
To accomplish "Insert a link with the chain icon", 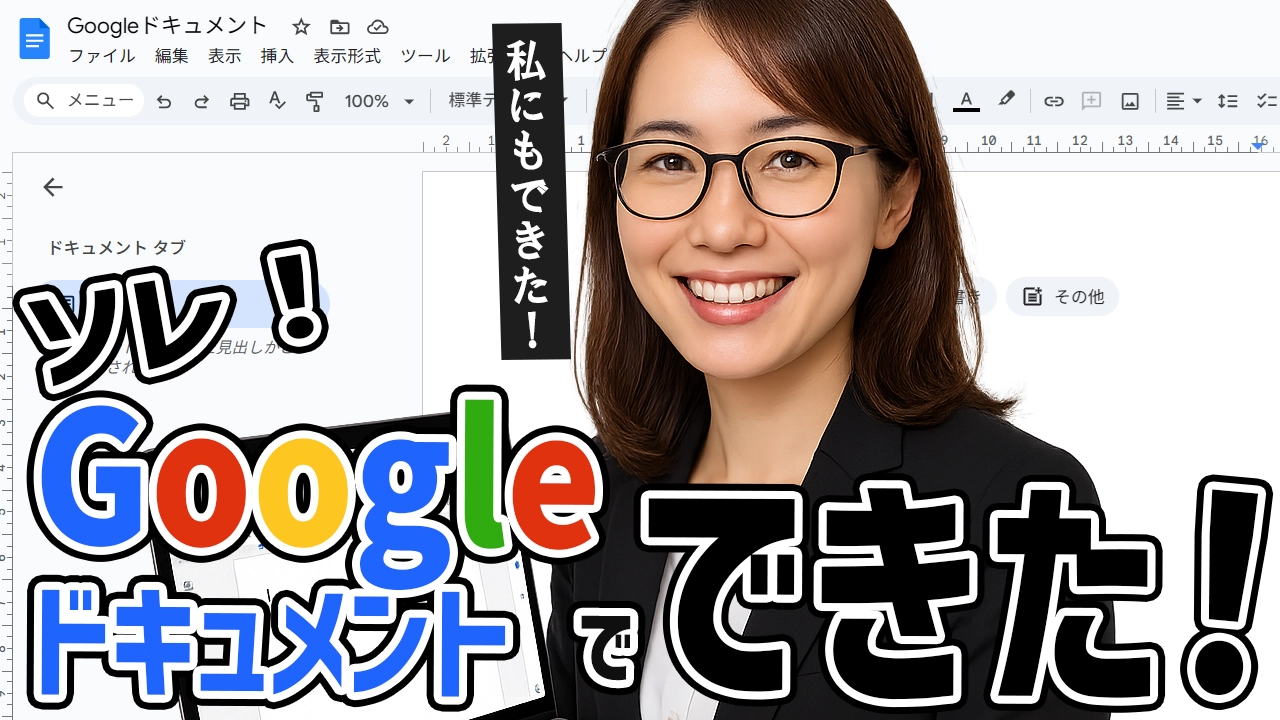I will click(x=1053, y=101).
